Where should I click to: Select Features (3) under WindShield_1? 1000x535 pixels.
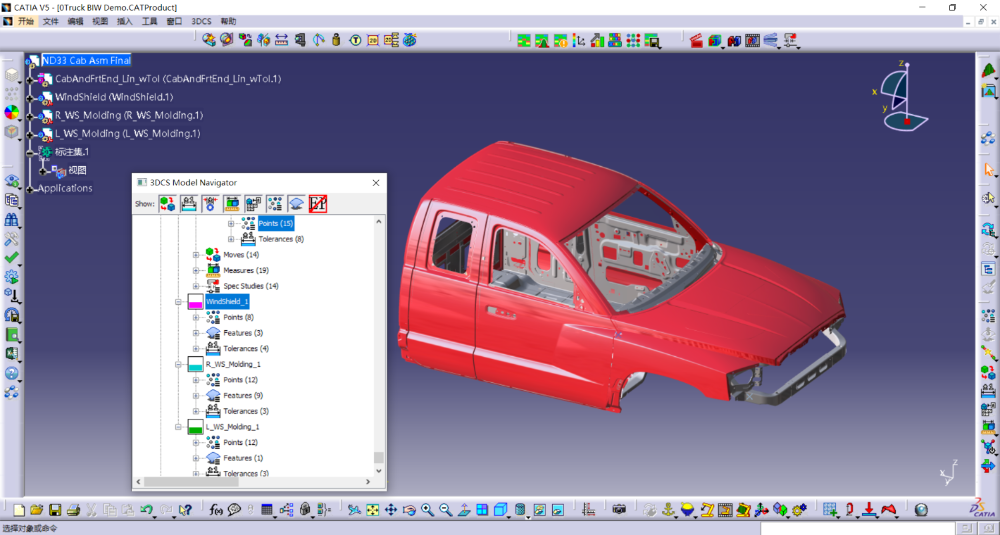coord(243,333)
